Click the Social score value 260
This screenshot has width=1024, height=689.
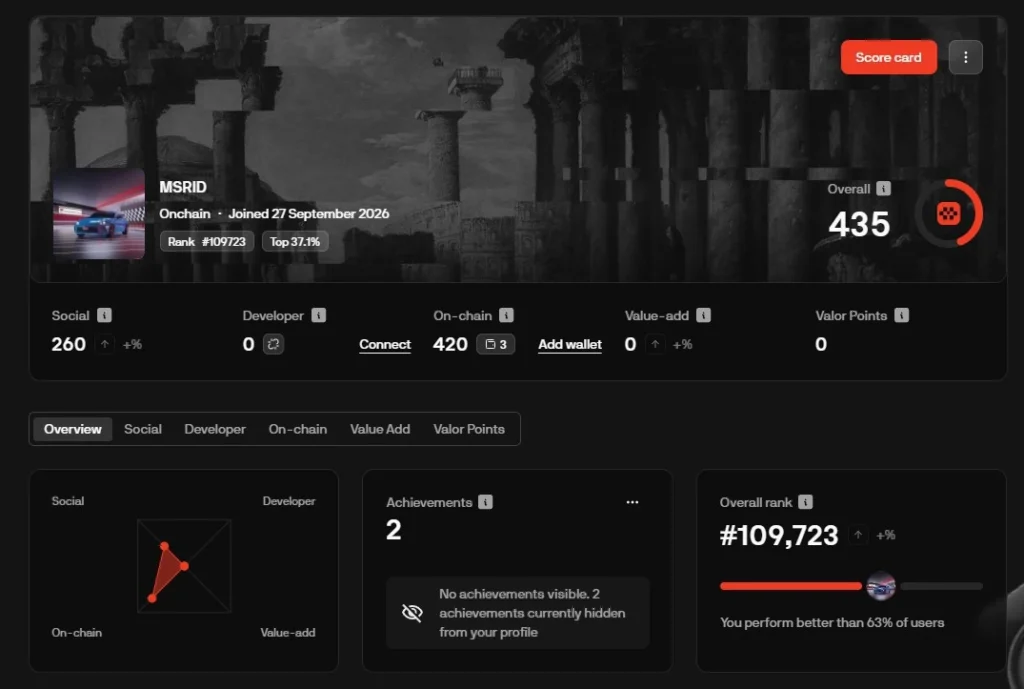click(x=69, y=344)
